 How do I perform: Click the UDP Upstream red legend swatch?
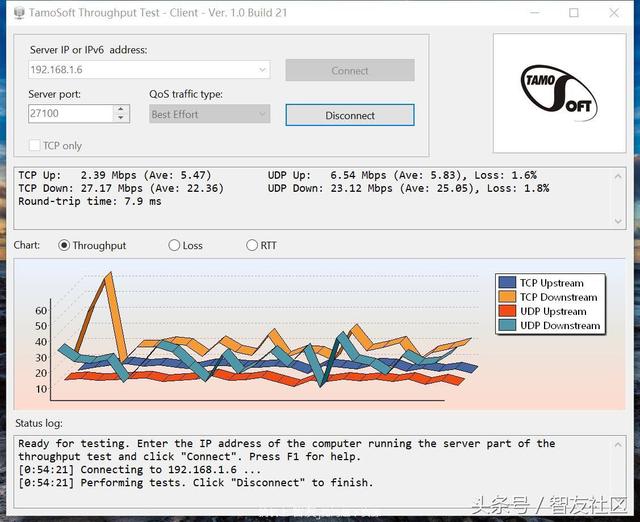(x=507, y=311)
